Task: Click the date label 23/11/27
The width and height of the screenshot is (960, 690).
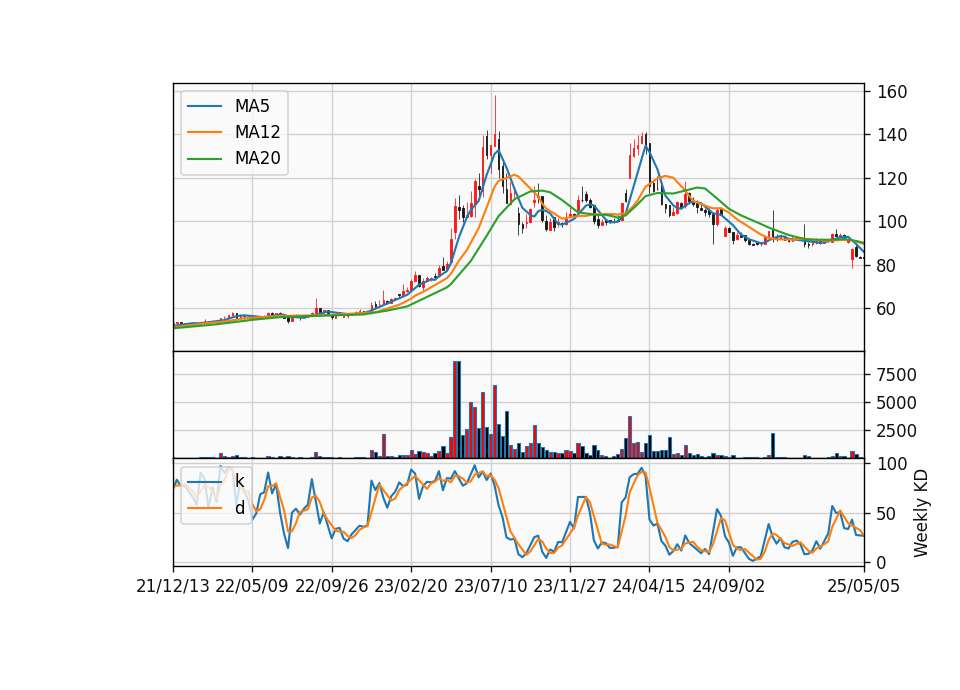Action: pos(569,586)
